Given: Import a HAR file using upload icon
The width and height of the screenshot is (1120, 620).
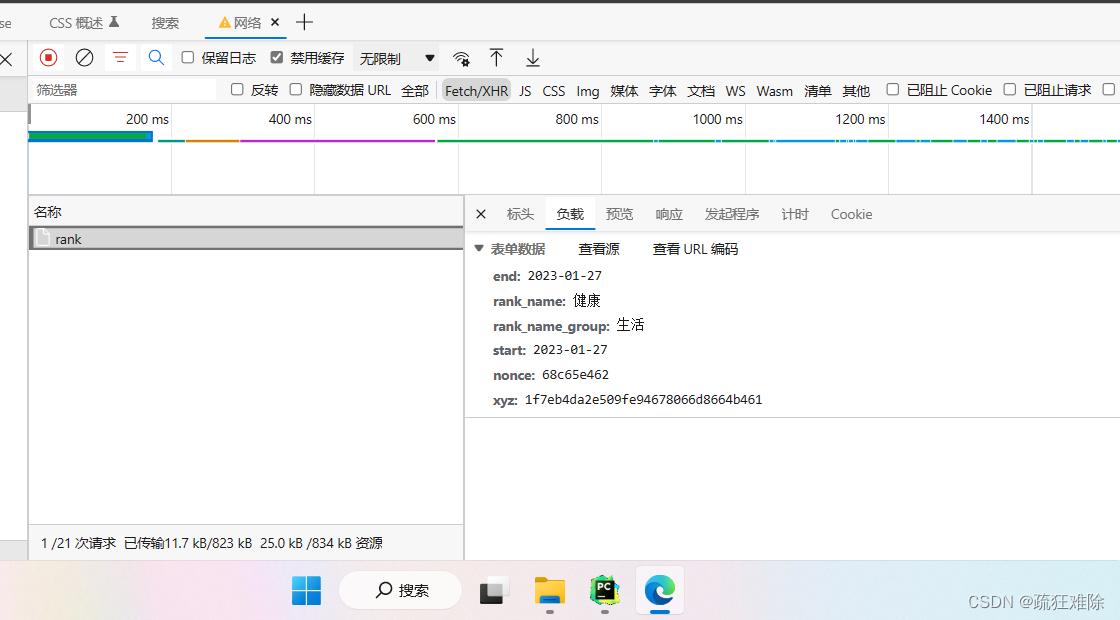Looking at the screenshot, I should [497, 58].
